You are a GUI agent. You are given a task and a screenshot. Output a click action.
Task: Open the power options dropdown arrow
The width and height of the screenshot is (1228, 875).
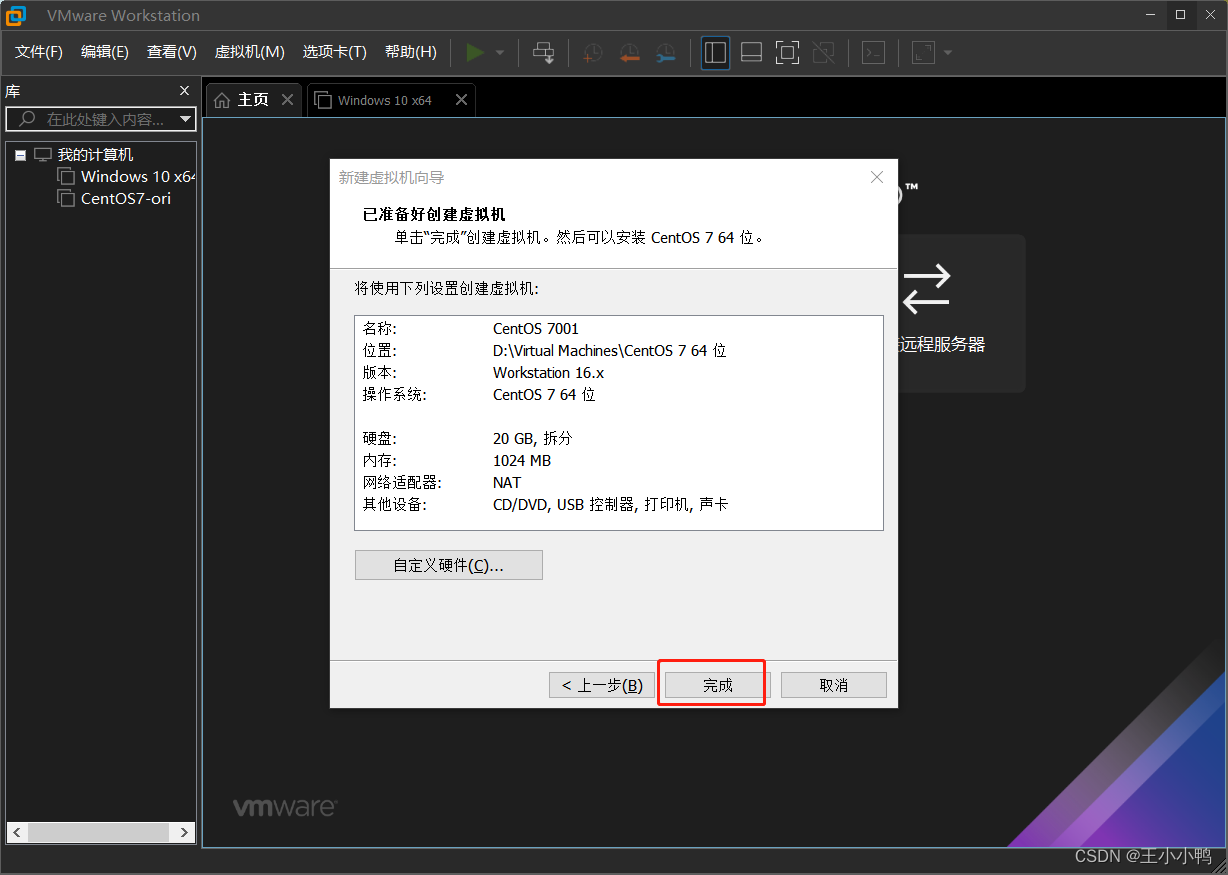pyautogui.click(x=500, y=53)
